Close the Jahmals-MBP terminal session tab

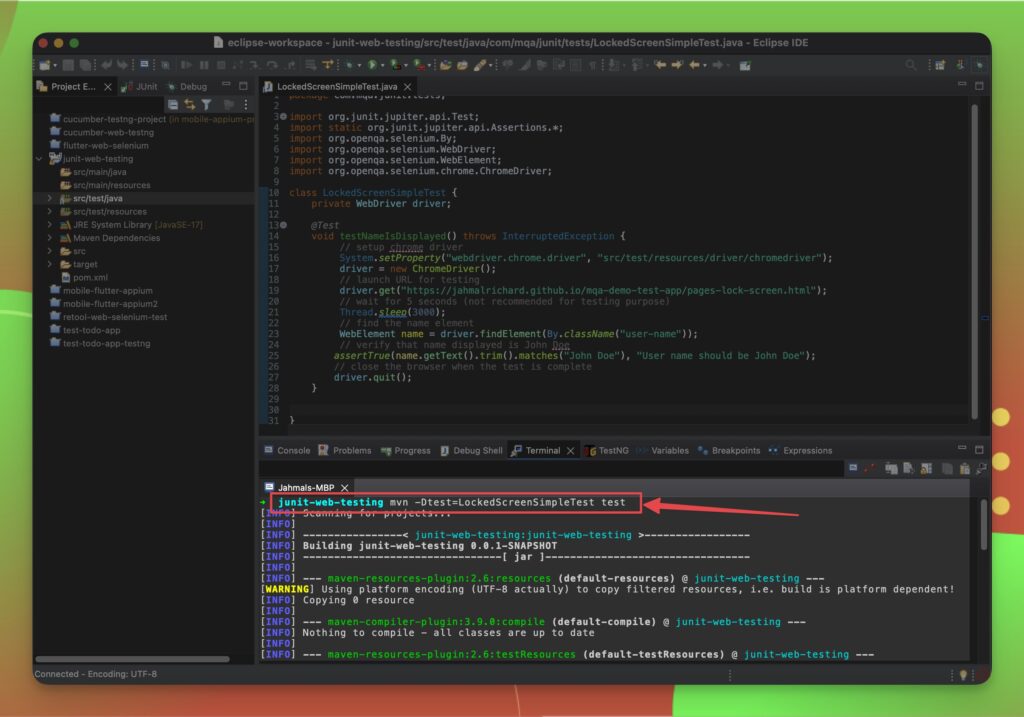pos(344,488)
